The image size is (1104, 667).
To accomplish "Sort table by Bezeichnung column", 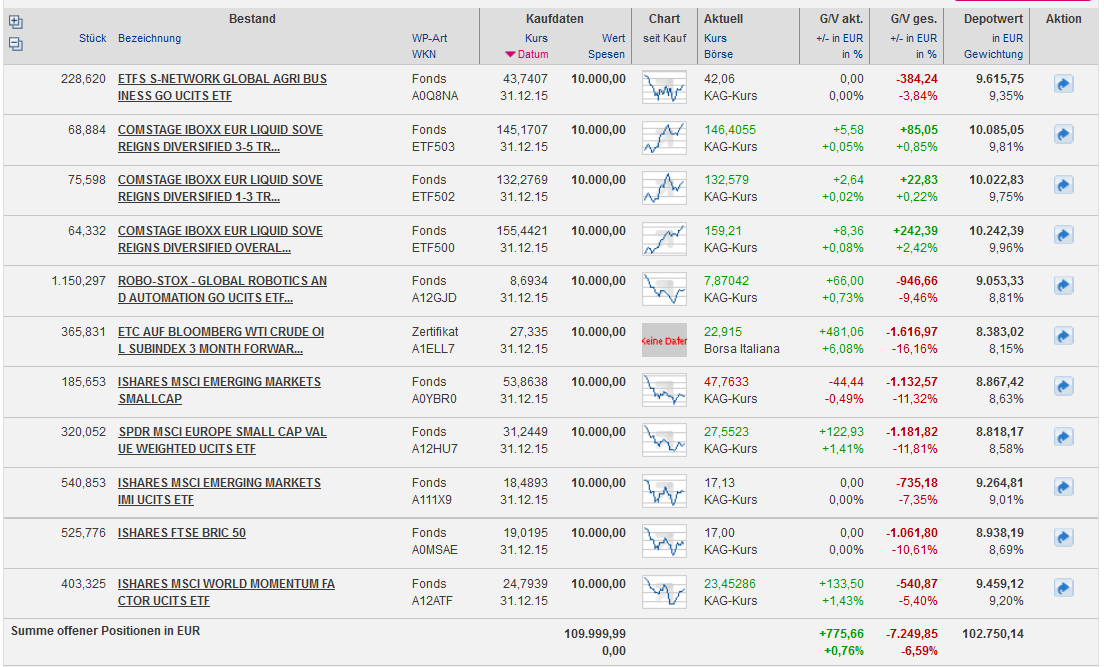I will pos(149,38).
